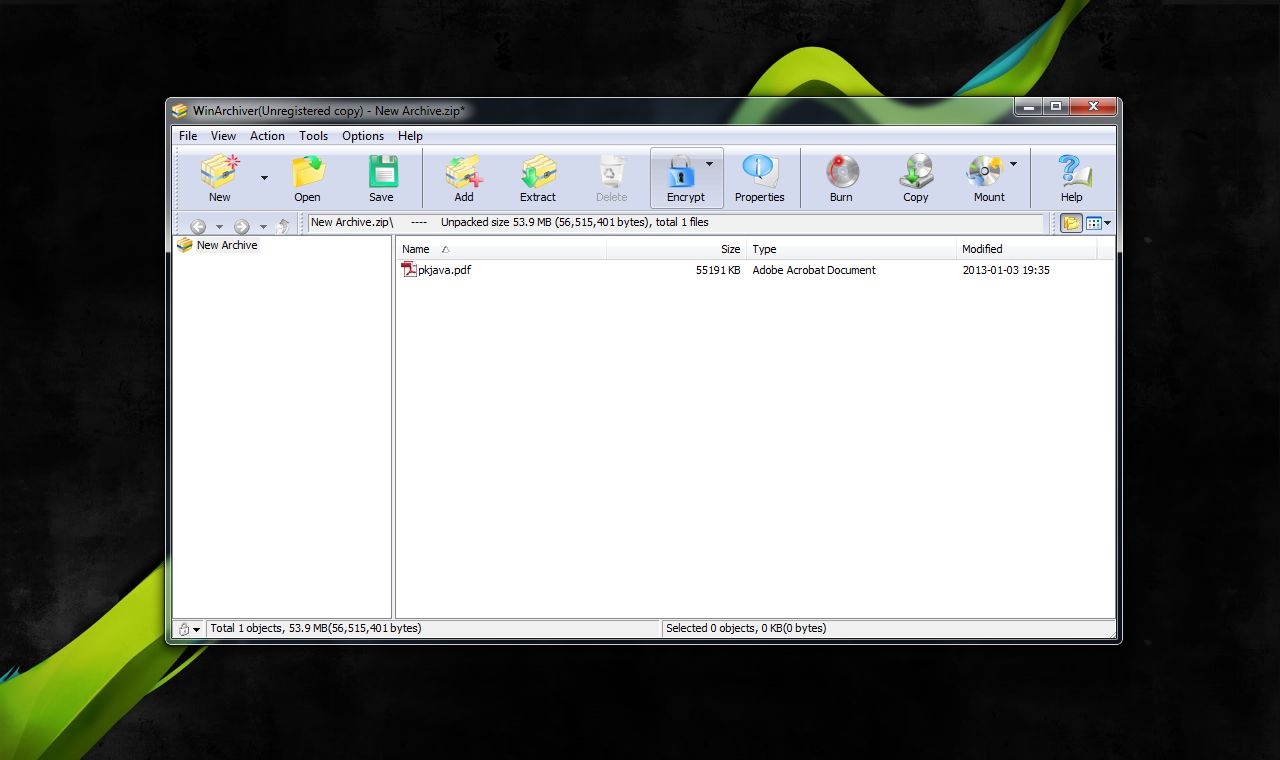Open the View menu
1280x760 pixels.
224,136
